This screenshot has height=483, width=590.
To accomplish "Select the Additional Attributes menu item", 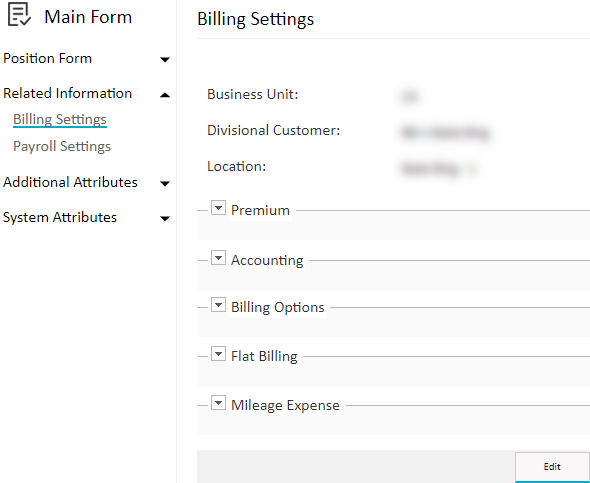I will [x=70, y=182].
